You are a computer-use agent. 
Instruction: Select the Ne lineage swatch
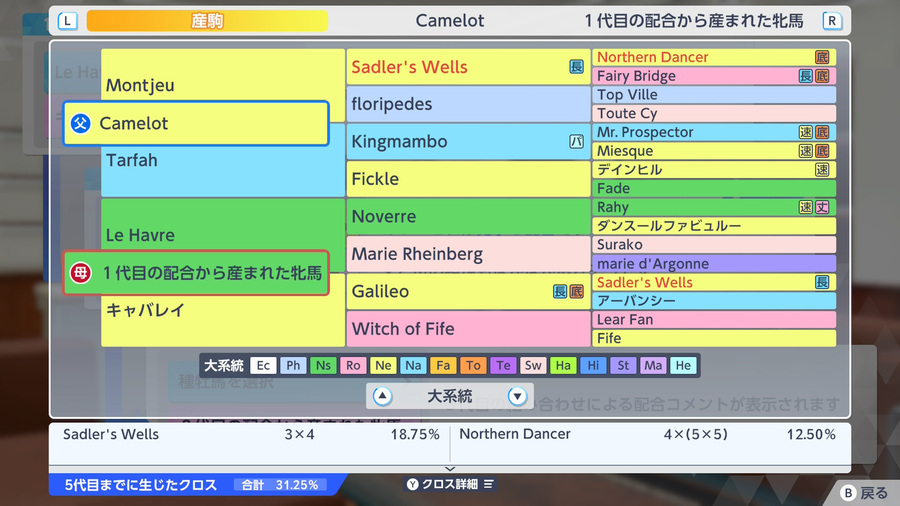pos(383,365)
